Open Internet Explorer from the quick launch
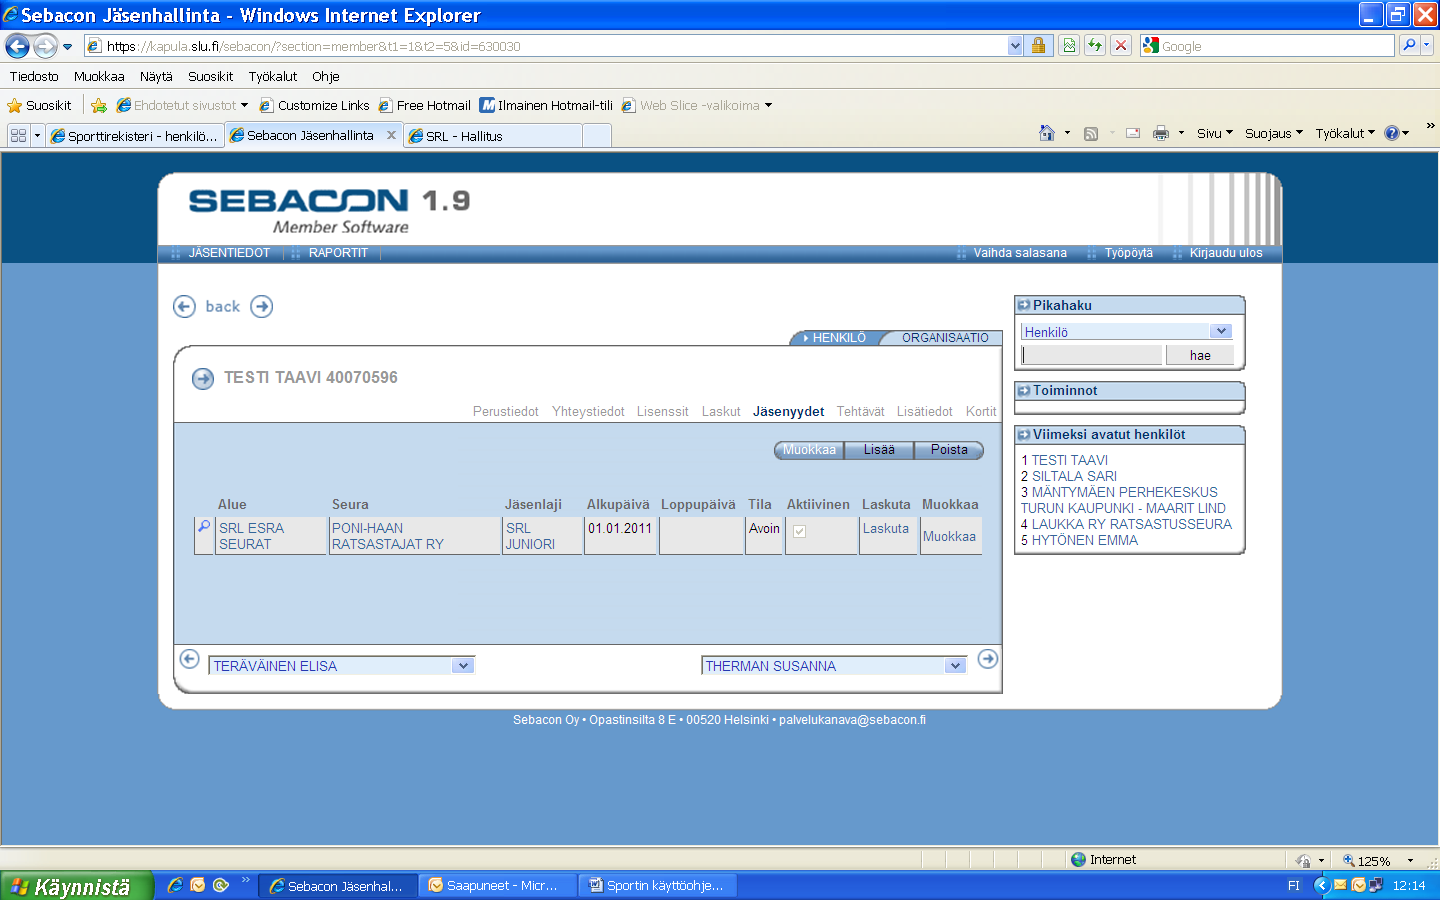Image resolution: width=1440 pixels, height=900 pixels. pyautogui.click(x=175, y=885)
